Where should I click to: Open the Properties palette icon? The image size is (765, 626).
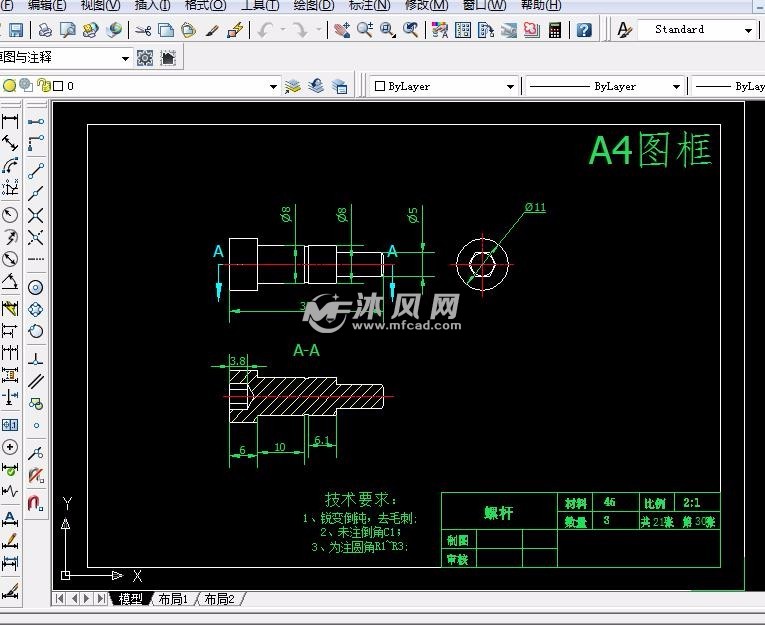[x=440, y=30]
